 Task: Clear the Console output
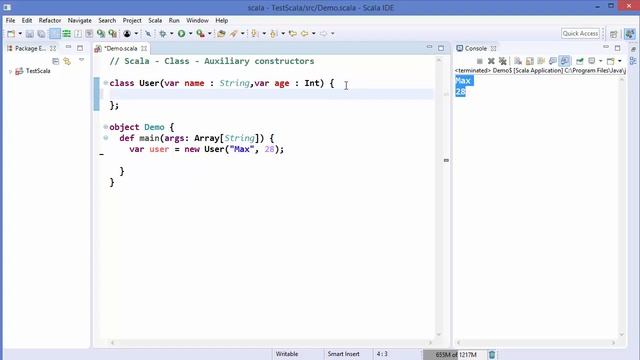[x=518, y=61]
